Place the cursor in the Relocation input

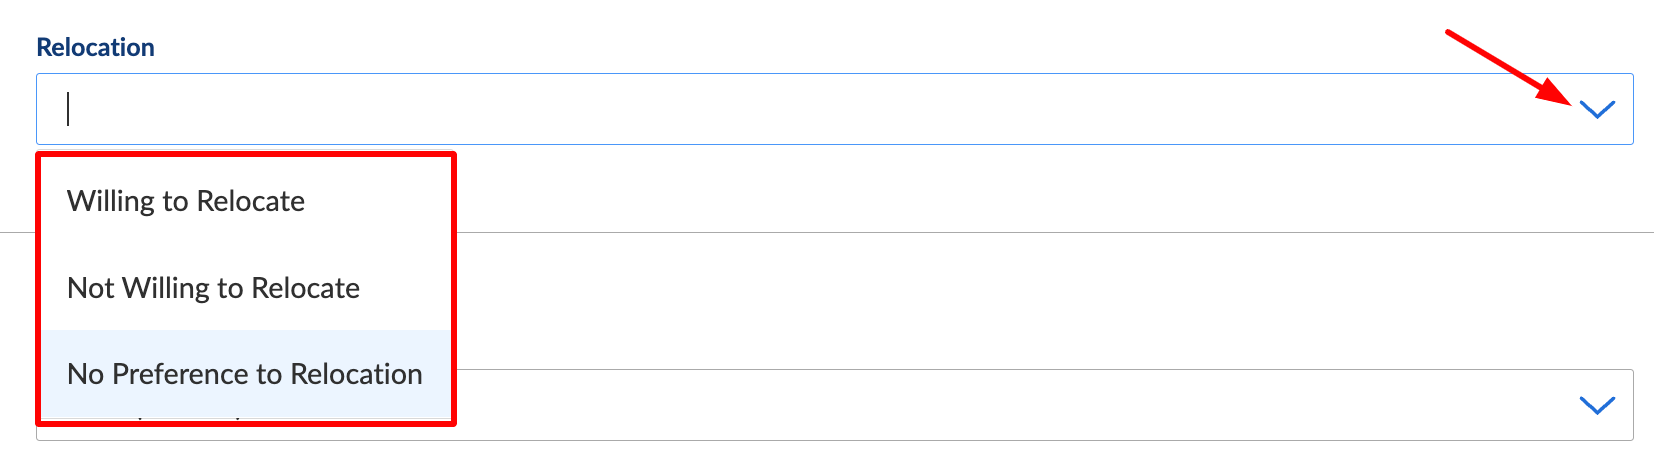coord(800,109)
